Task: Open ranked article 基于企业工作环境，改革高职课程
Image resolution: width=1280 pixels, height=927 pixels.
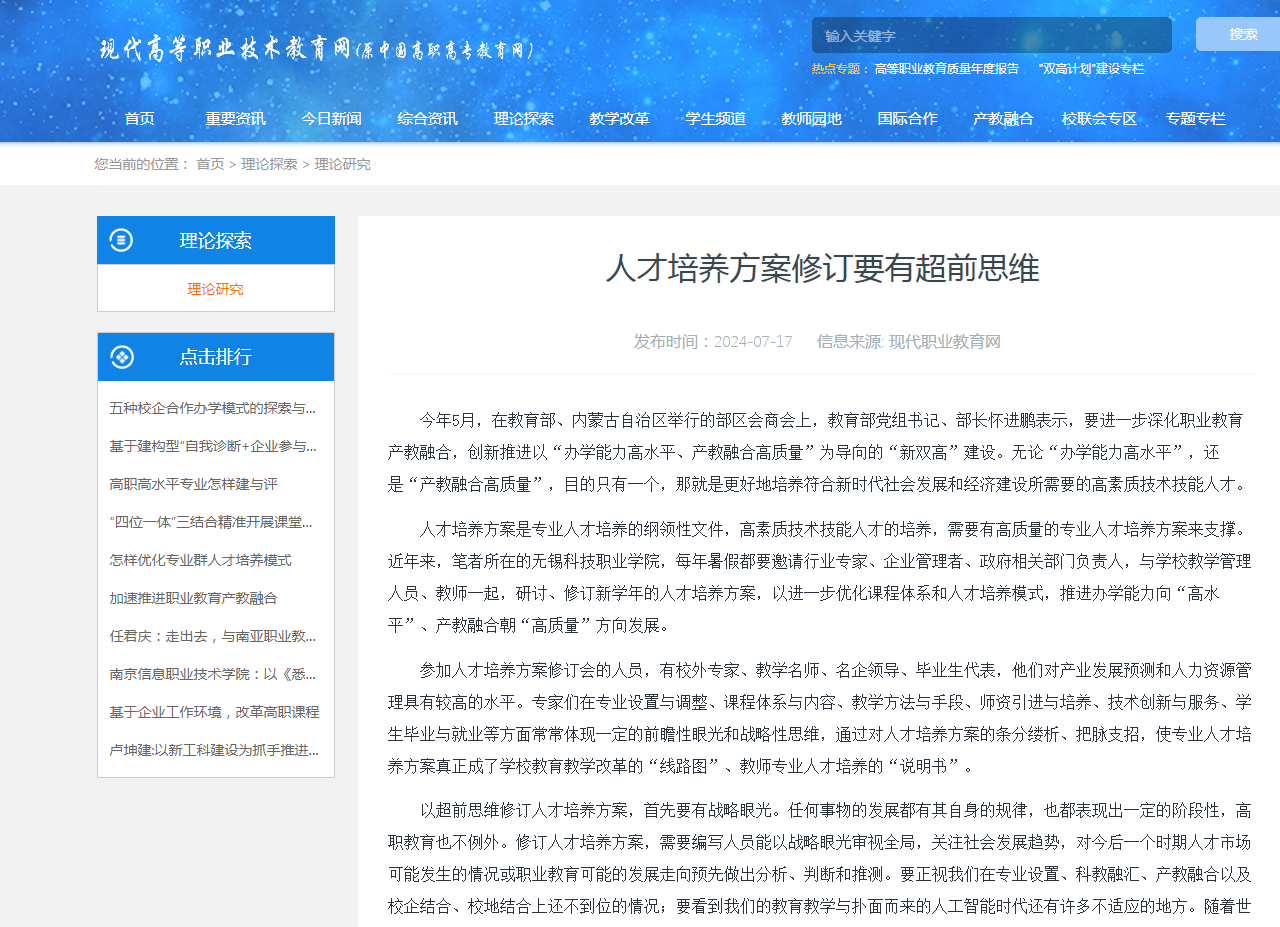Action: point(214,712)
